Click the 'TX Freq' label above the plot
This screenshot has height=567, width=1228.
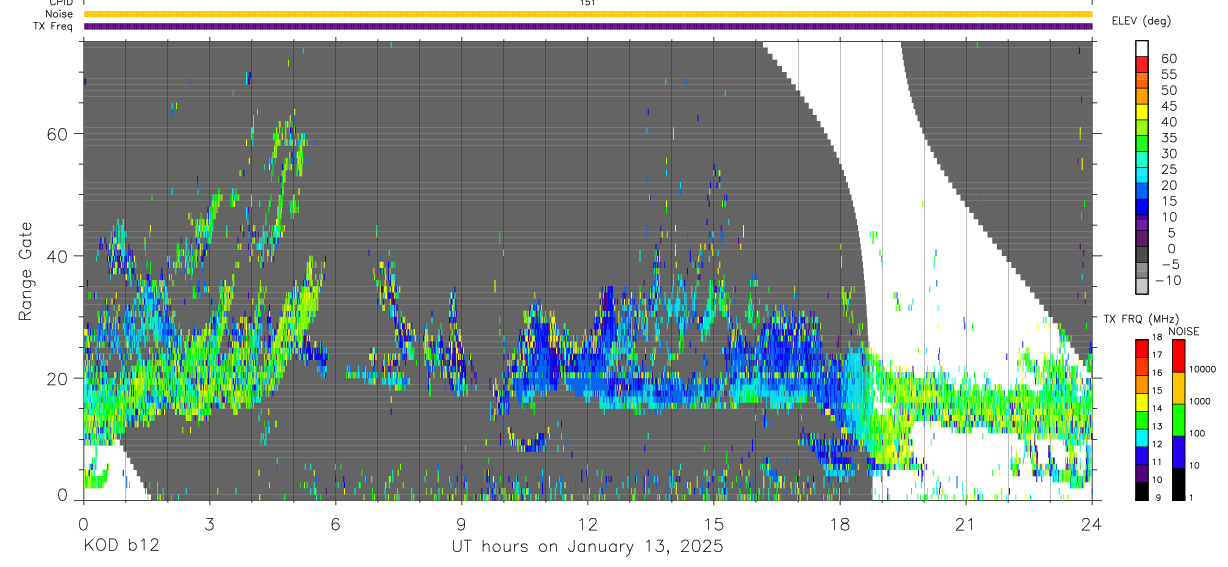point(54,26)
